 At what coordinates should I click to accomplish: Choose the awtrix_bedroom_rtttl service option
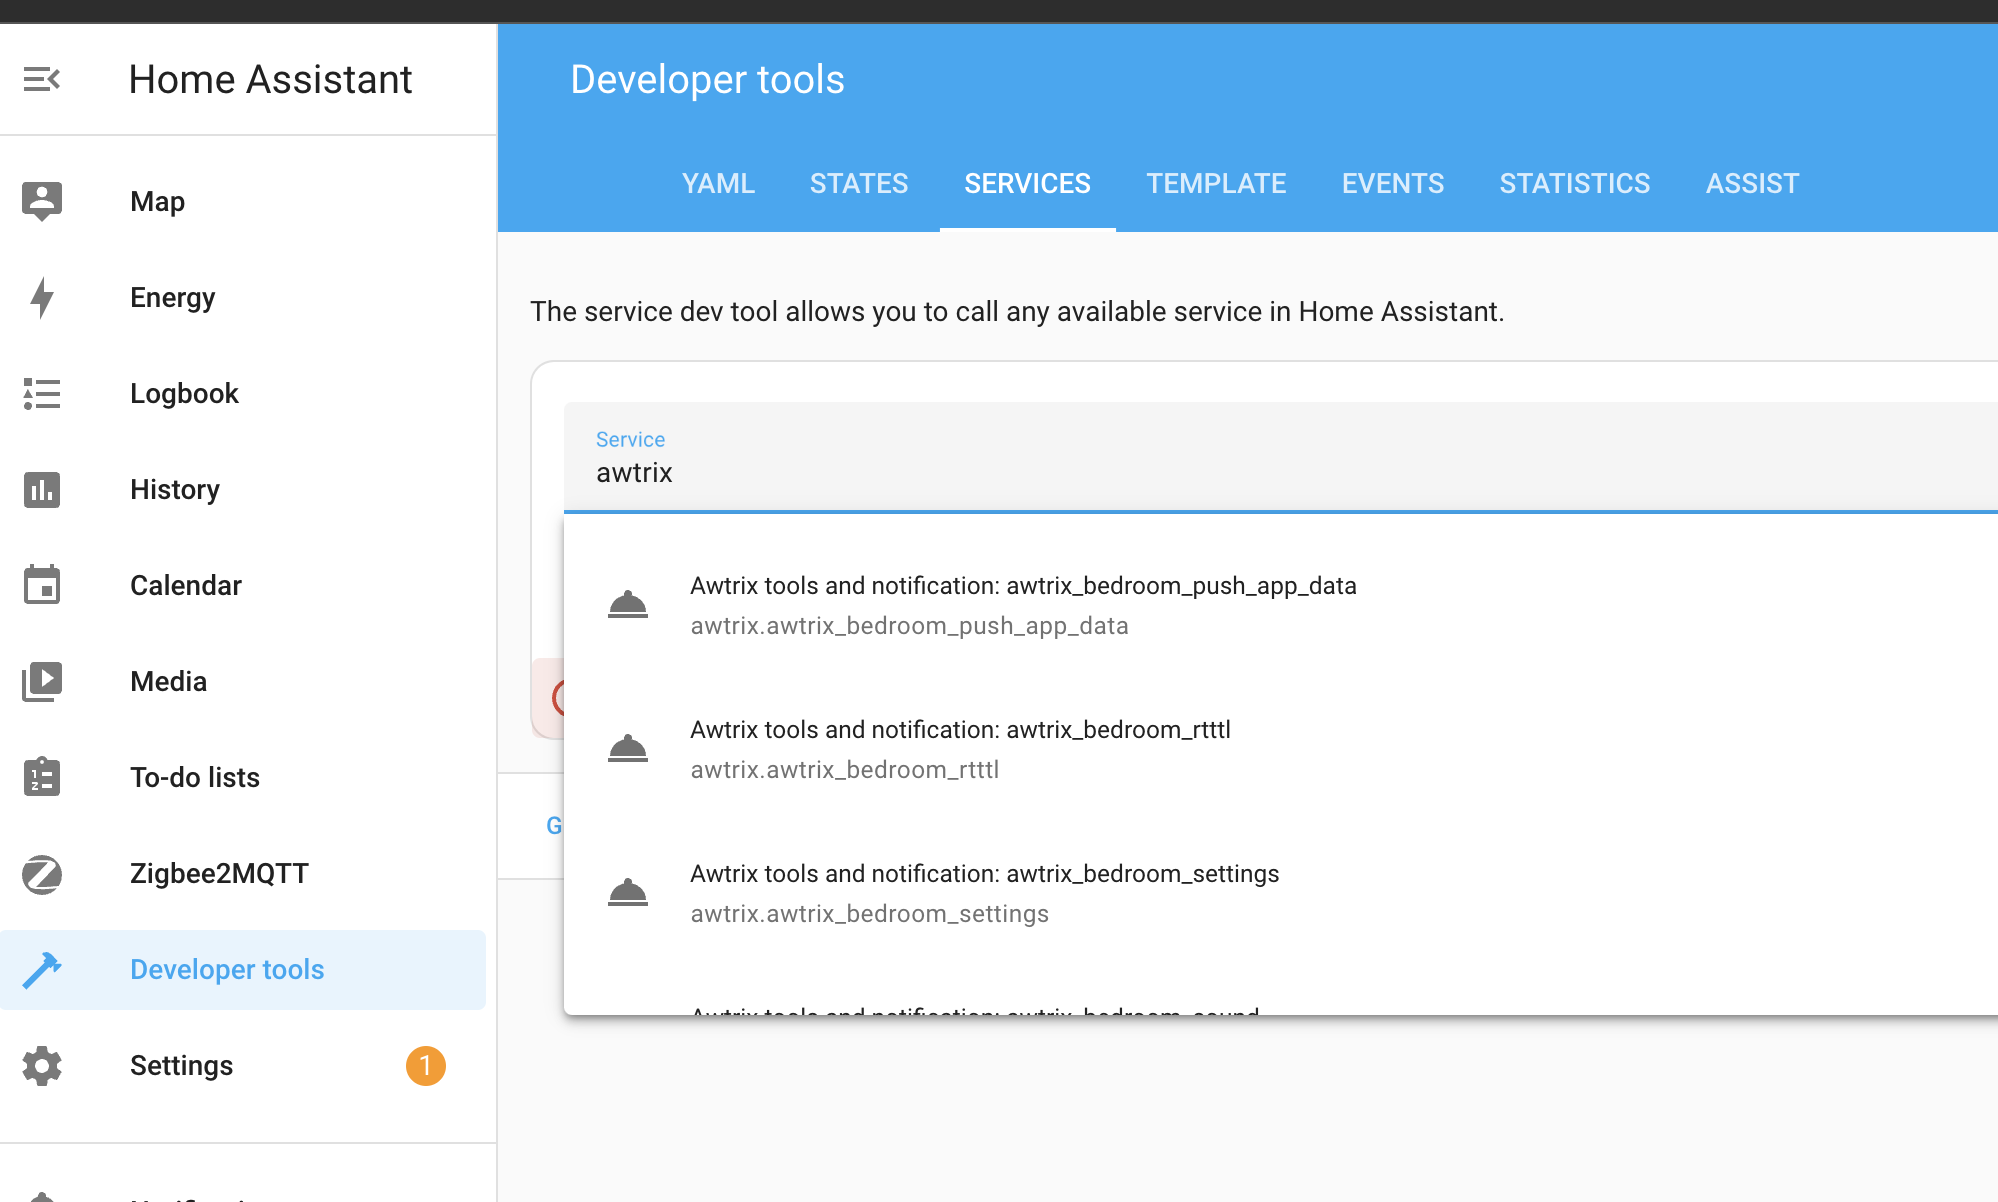point(960,749)
